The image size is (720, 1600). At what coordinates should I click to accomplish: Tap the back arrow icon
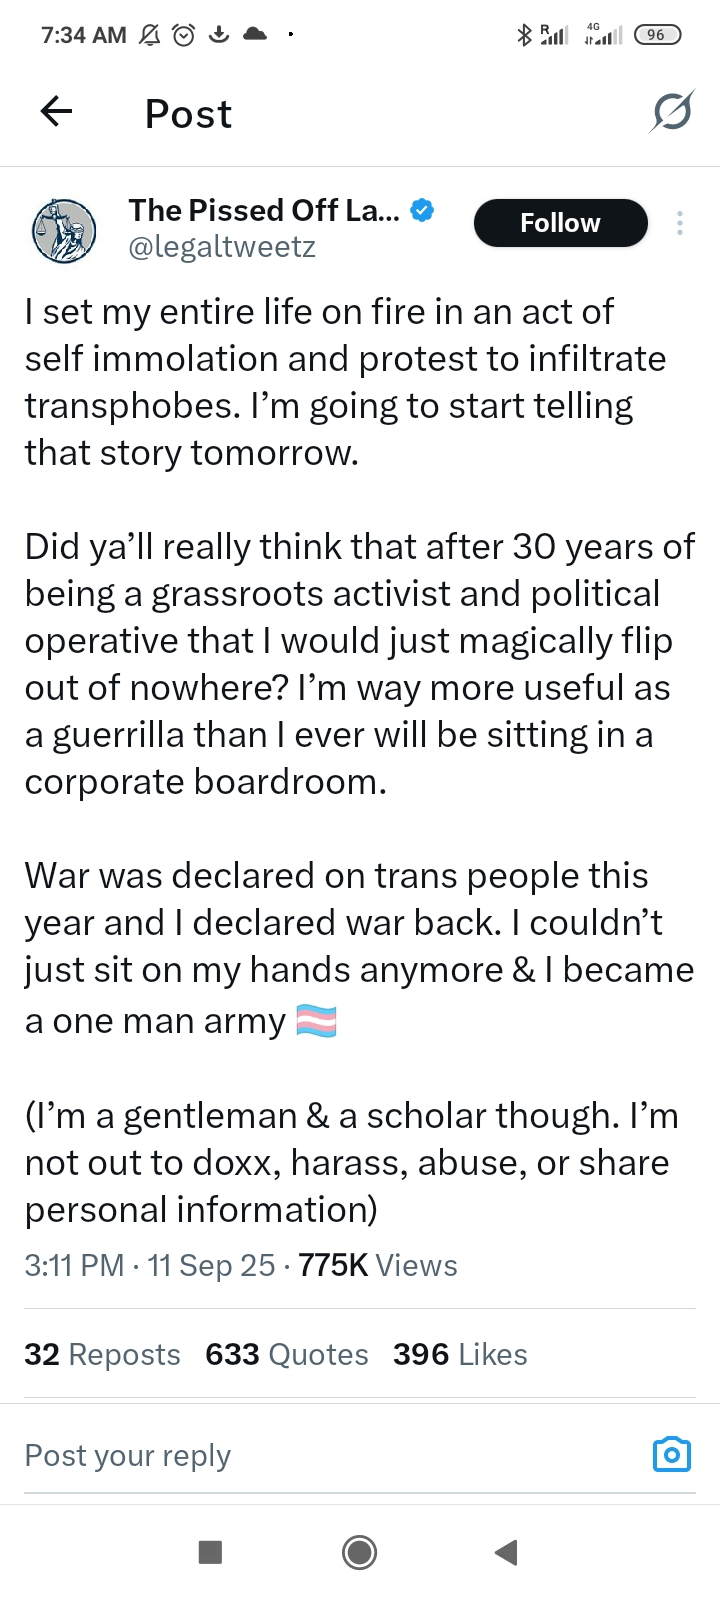[57, 112]
